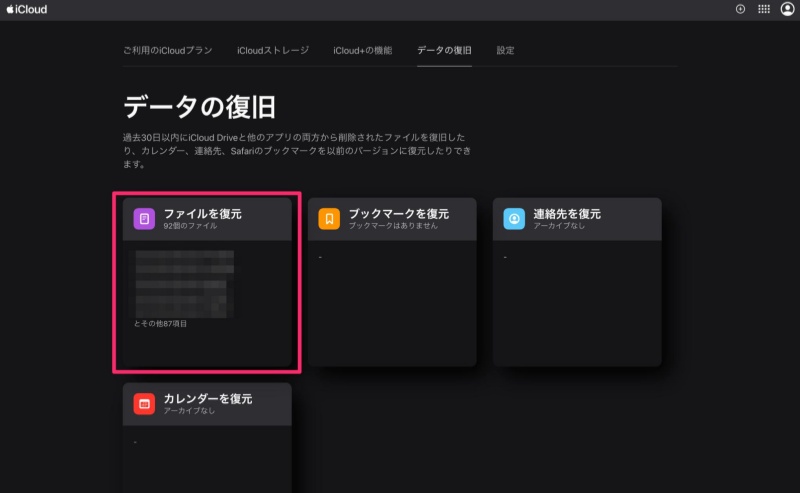Click the データの復旧 page heading

(199, 107)
